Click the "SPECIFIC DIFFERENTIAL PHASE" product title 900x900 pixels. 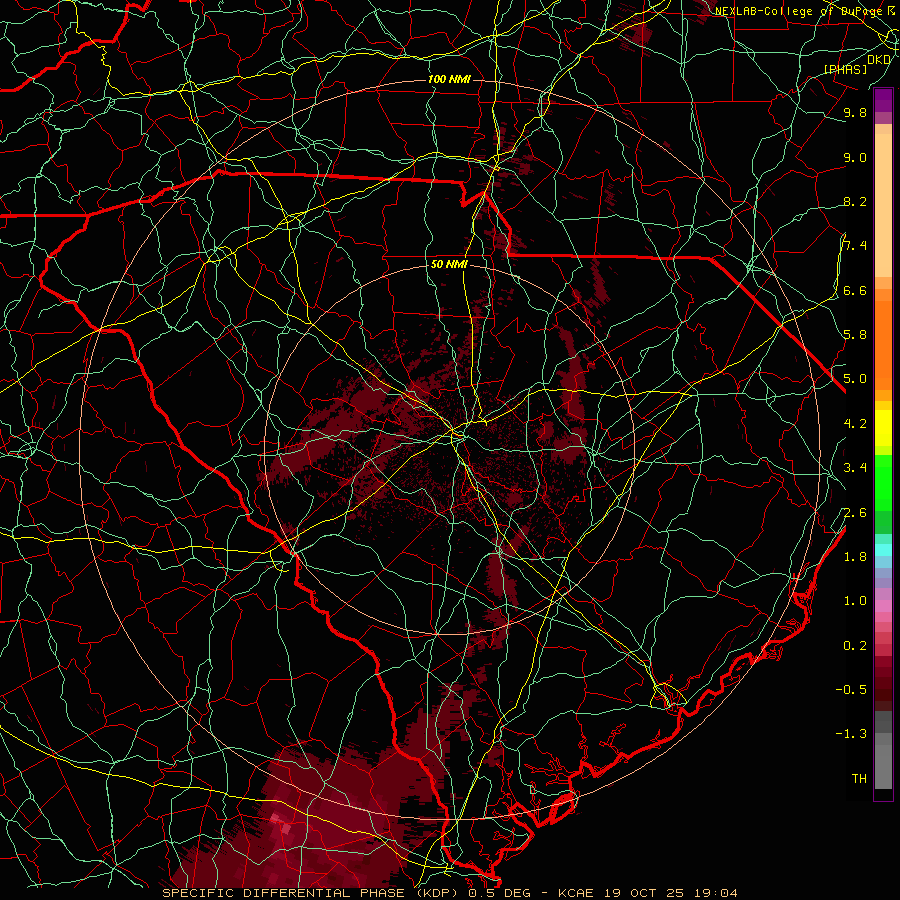[x=285, y=893]
